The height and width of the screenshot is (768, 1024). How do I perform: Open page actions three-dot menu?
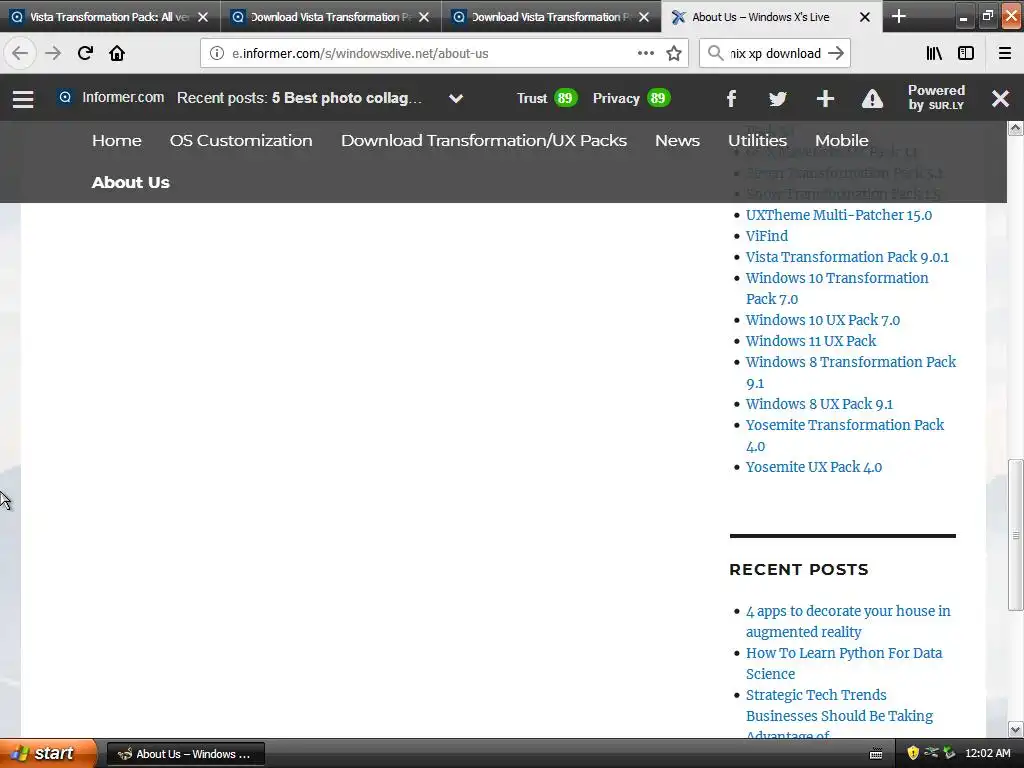point(645,53)
